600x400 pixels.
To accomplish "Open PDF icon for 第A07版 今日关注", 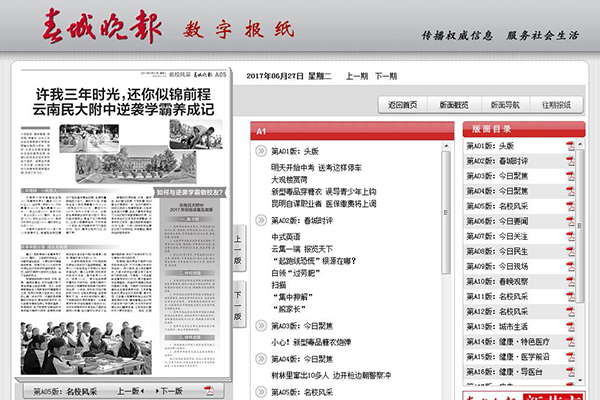I will tap(570, 237).
